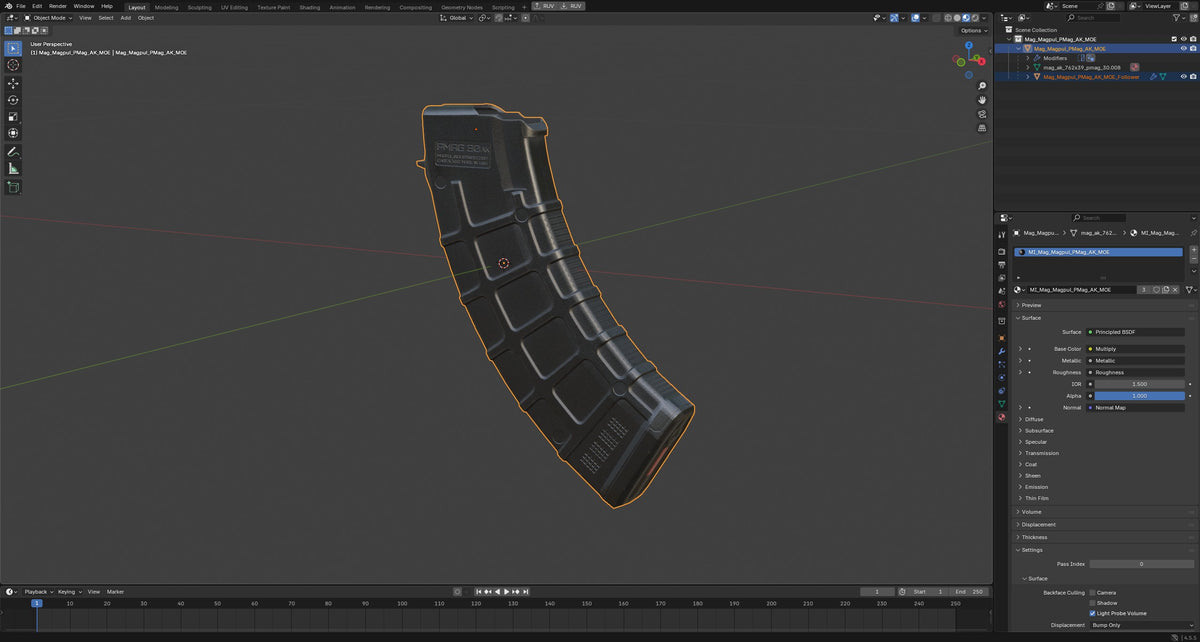Open the Material properties tab

click(x=1001, y=417)
